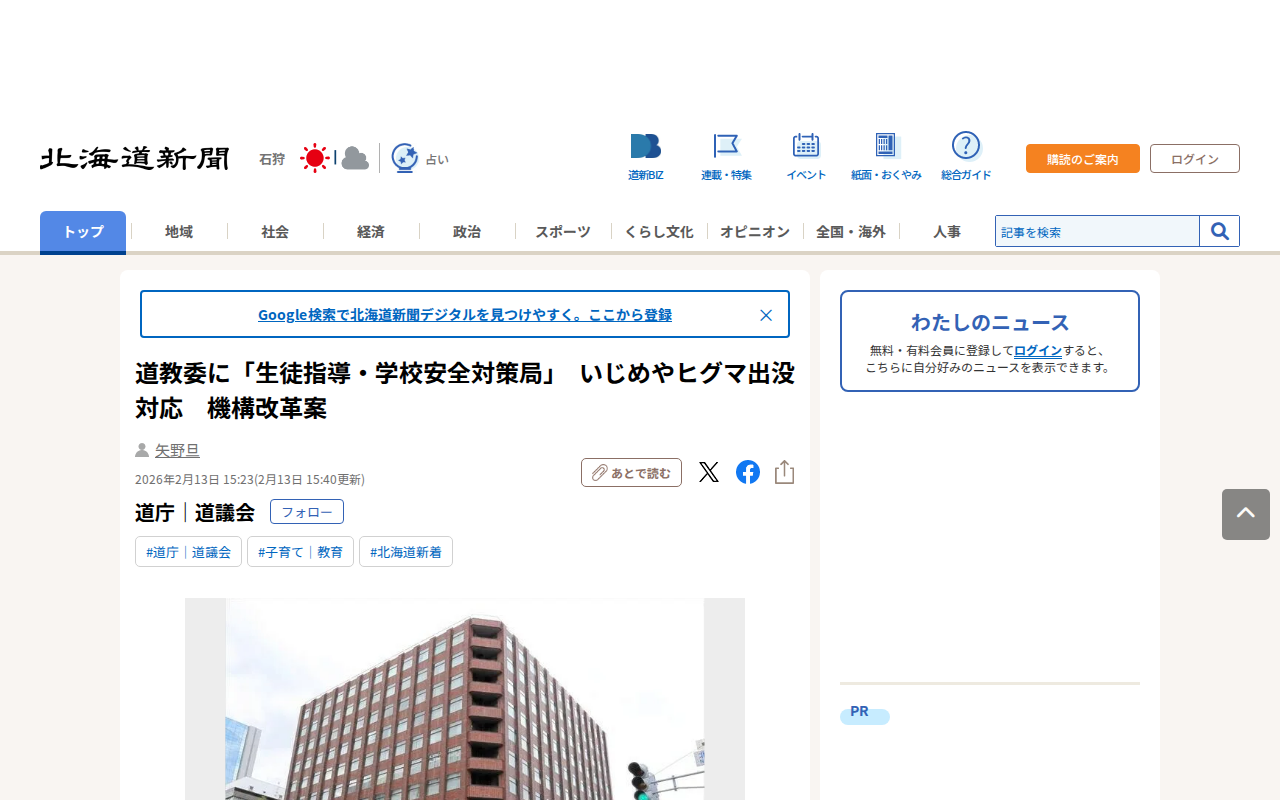
Task: Click the ログイン button in header
Action: click(1195, 159)
